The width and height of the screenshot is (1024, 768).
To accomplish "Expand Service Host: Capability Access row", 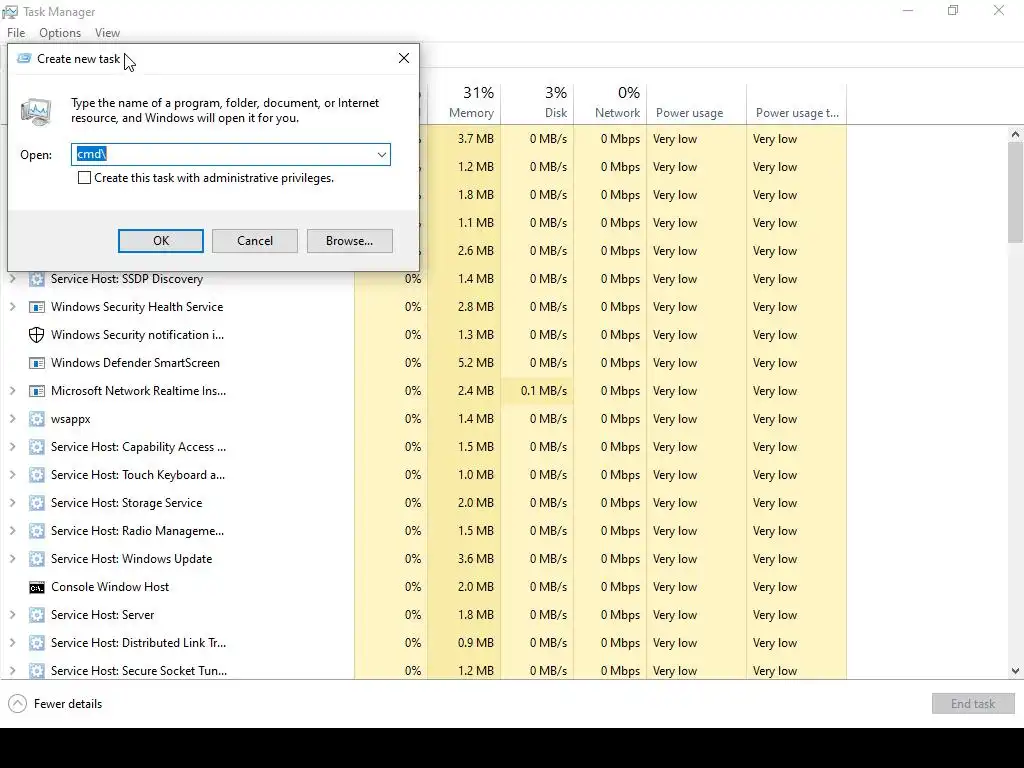I will coord(12,447).
